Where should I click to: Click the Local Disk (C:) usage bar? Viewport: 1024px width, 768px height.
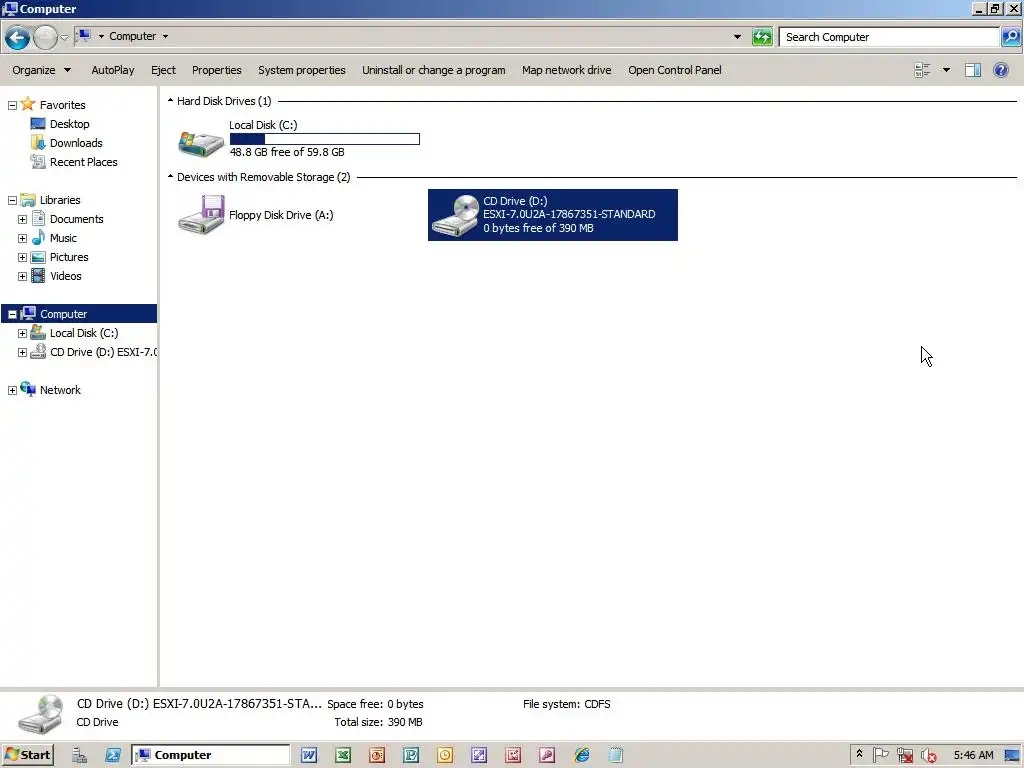pyautogui.click(x=325, y=138)
